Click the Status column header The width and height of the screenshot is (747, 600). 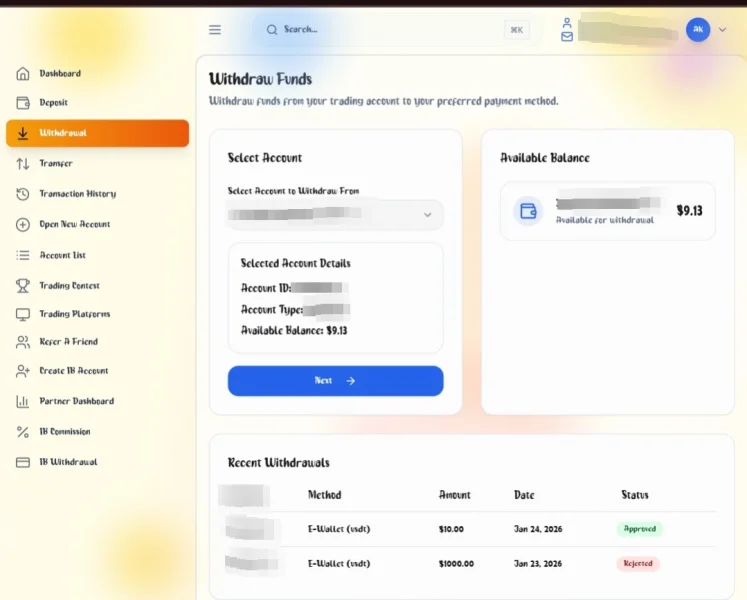pos(635,495)
